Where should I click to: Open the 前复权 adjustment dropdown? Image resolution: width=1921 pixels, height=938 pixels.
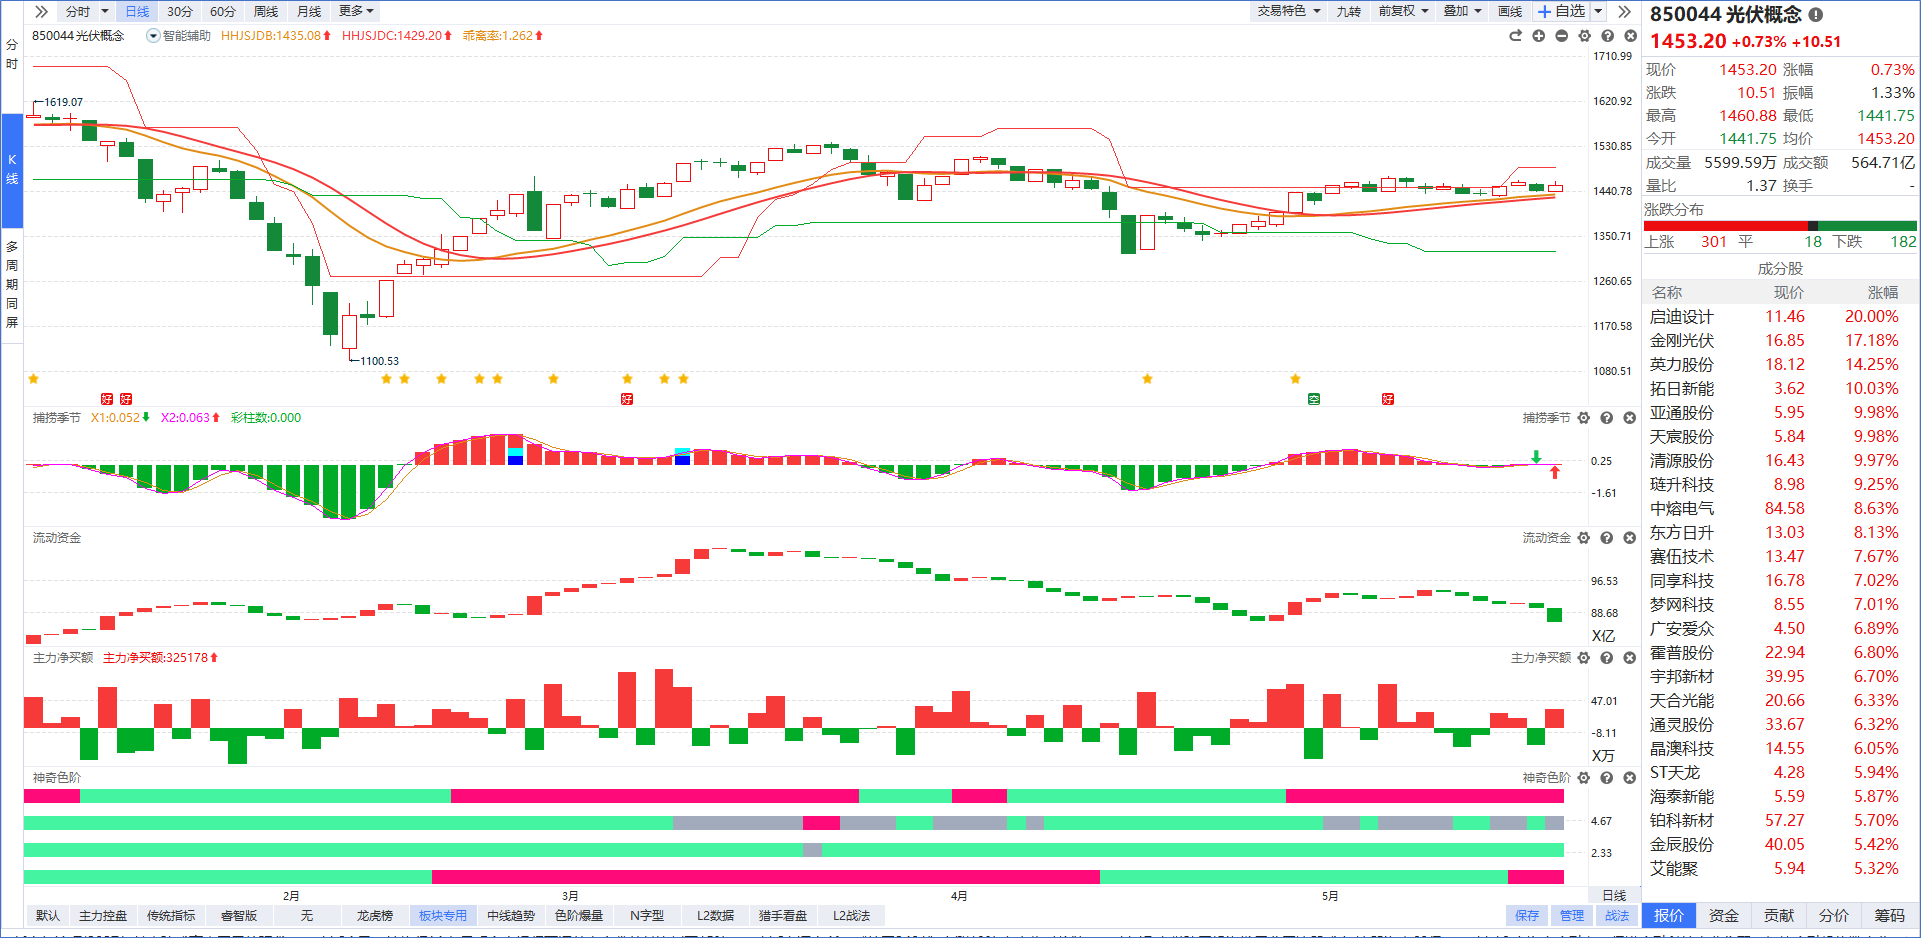coord(1403,11)
